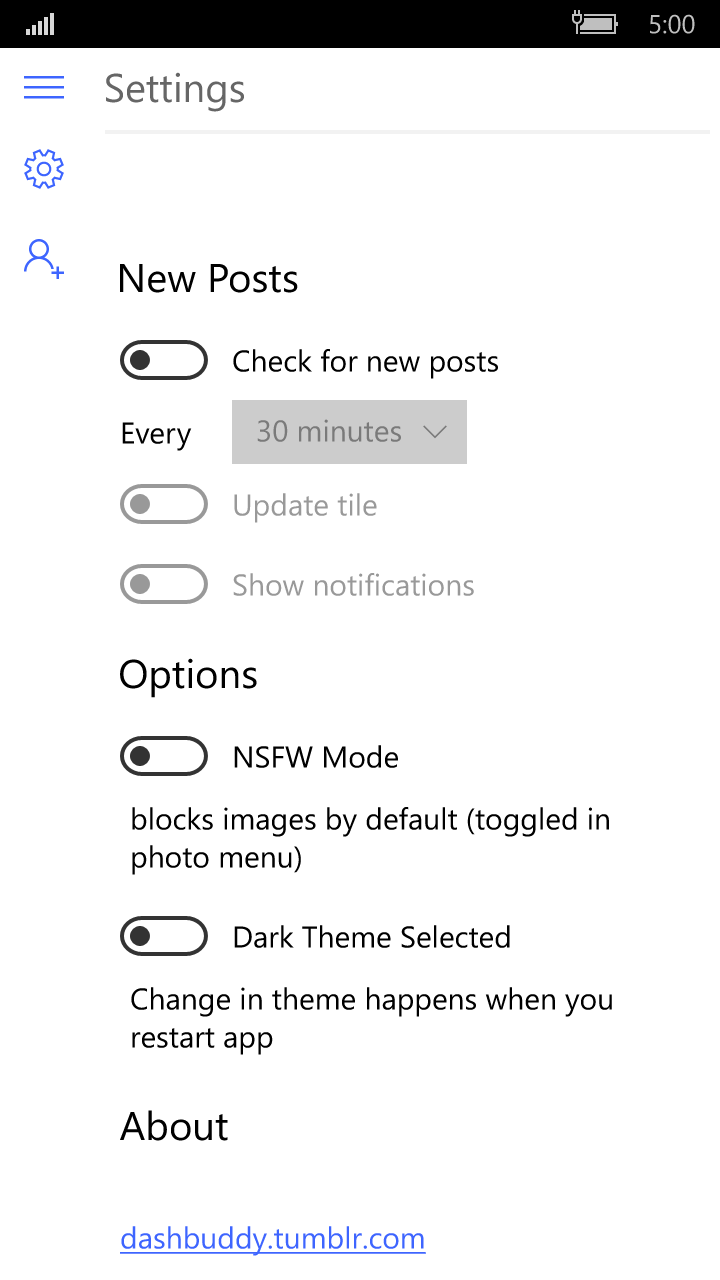Turn on NSFW Mode toggle
Viewport: 720px width, 1280px height.
click(164, 756)
